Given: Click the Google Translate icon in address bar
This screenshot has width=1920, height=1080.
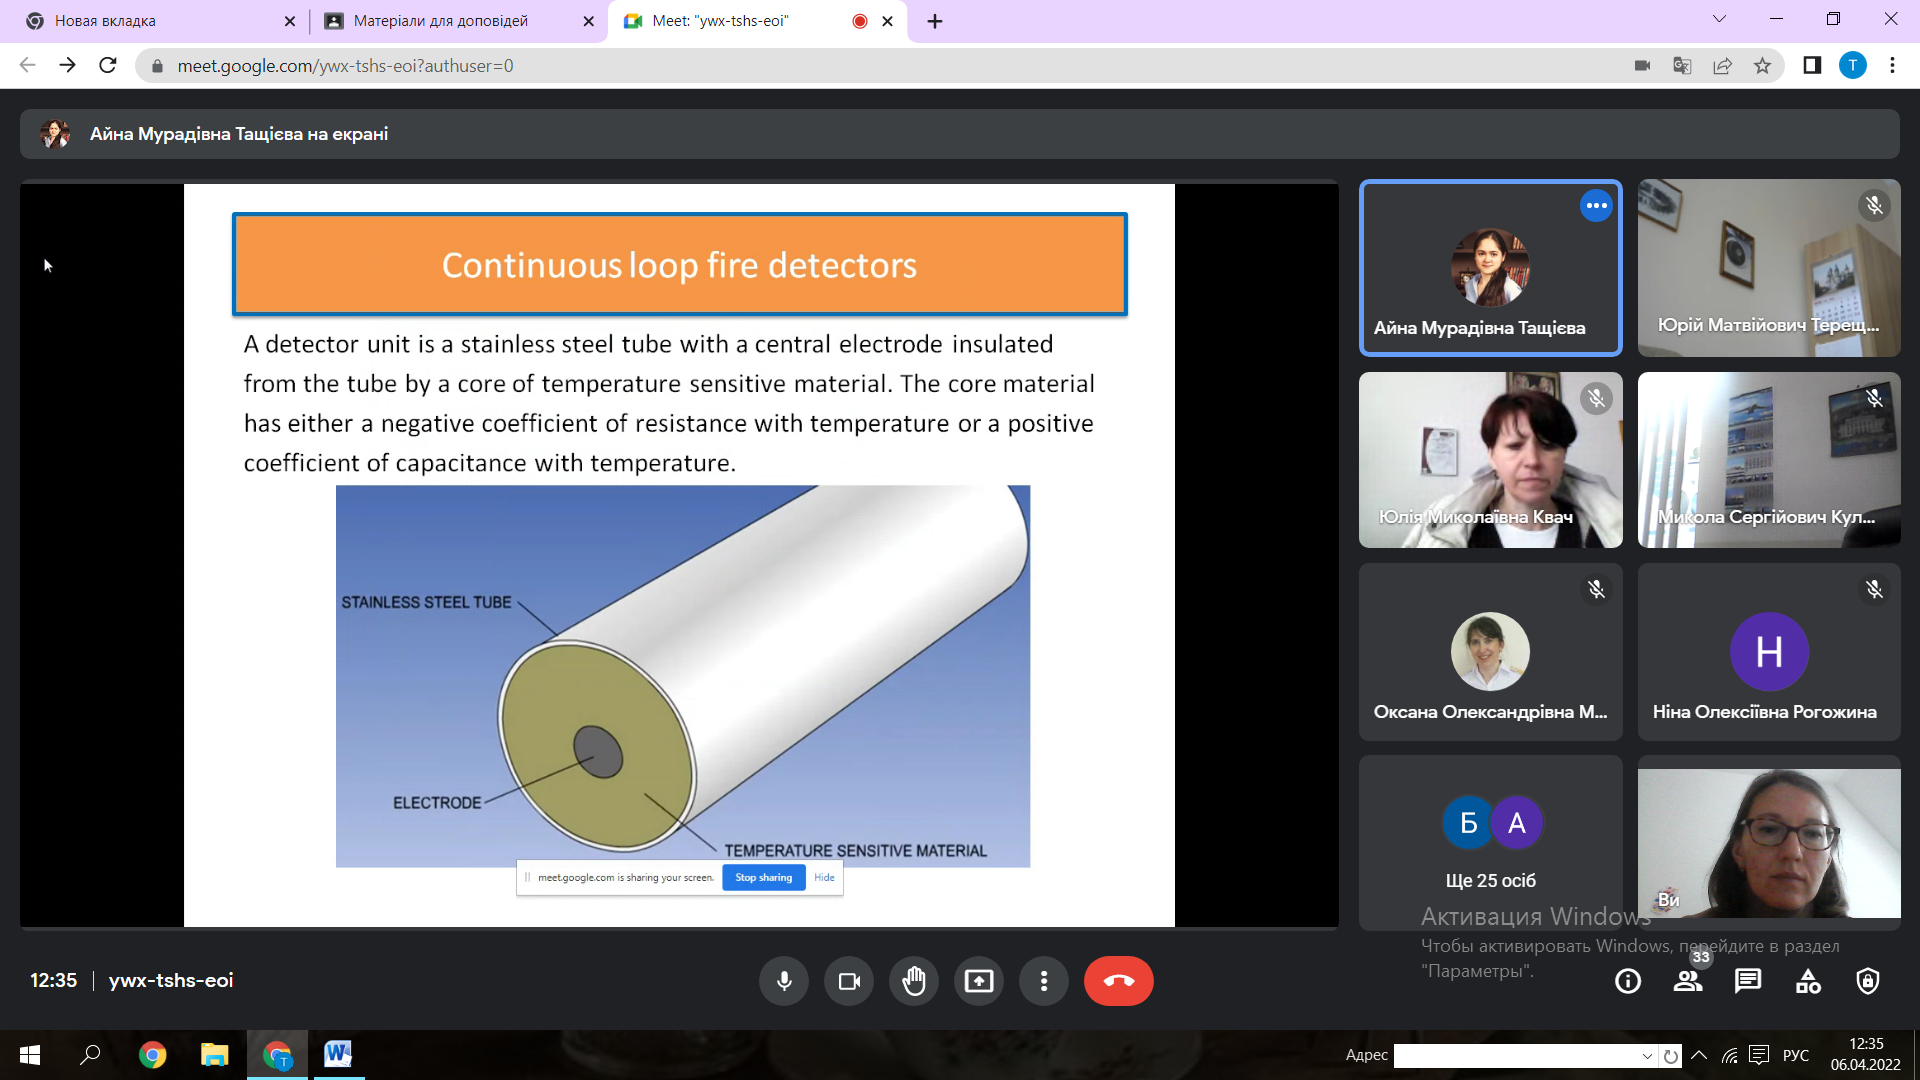Looking at the screenshot, I should tap(1682, 66).
